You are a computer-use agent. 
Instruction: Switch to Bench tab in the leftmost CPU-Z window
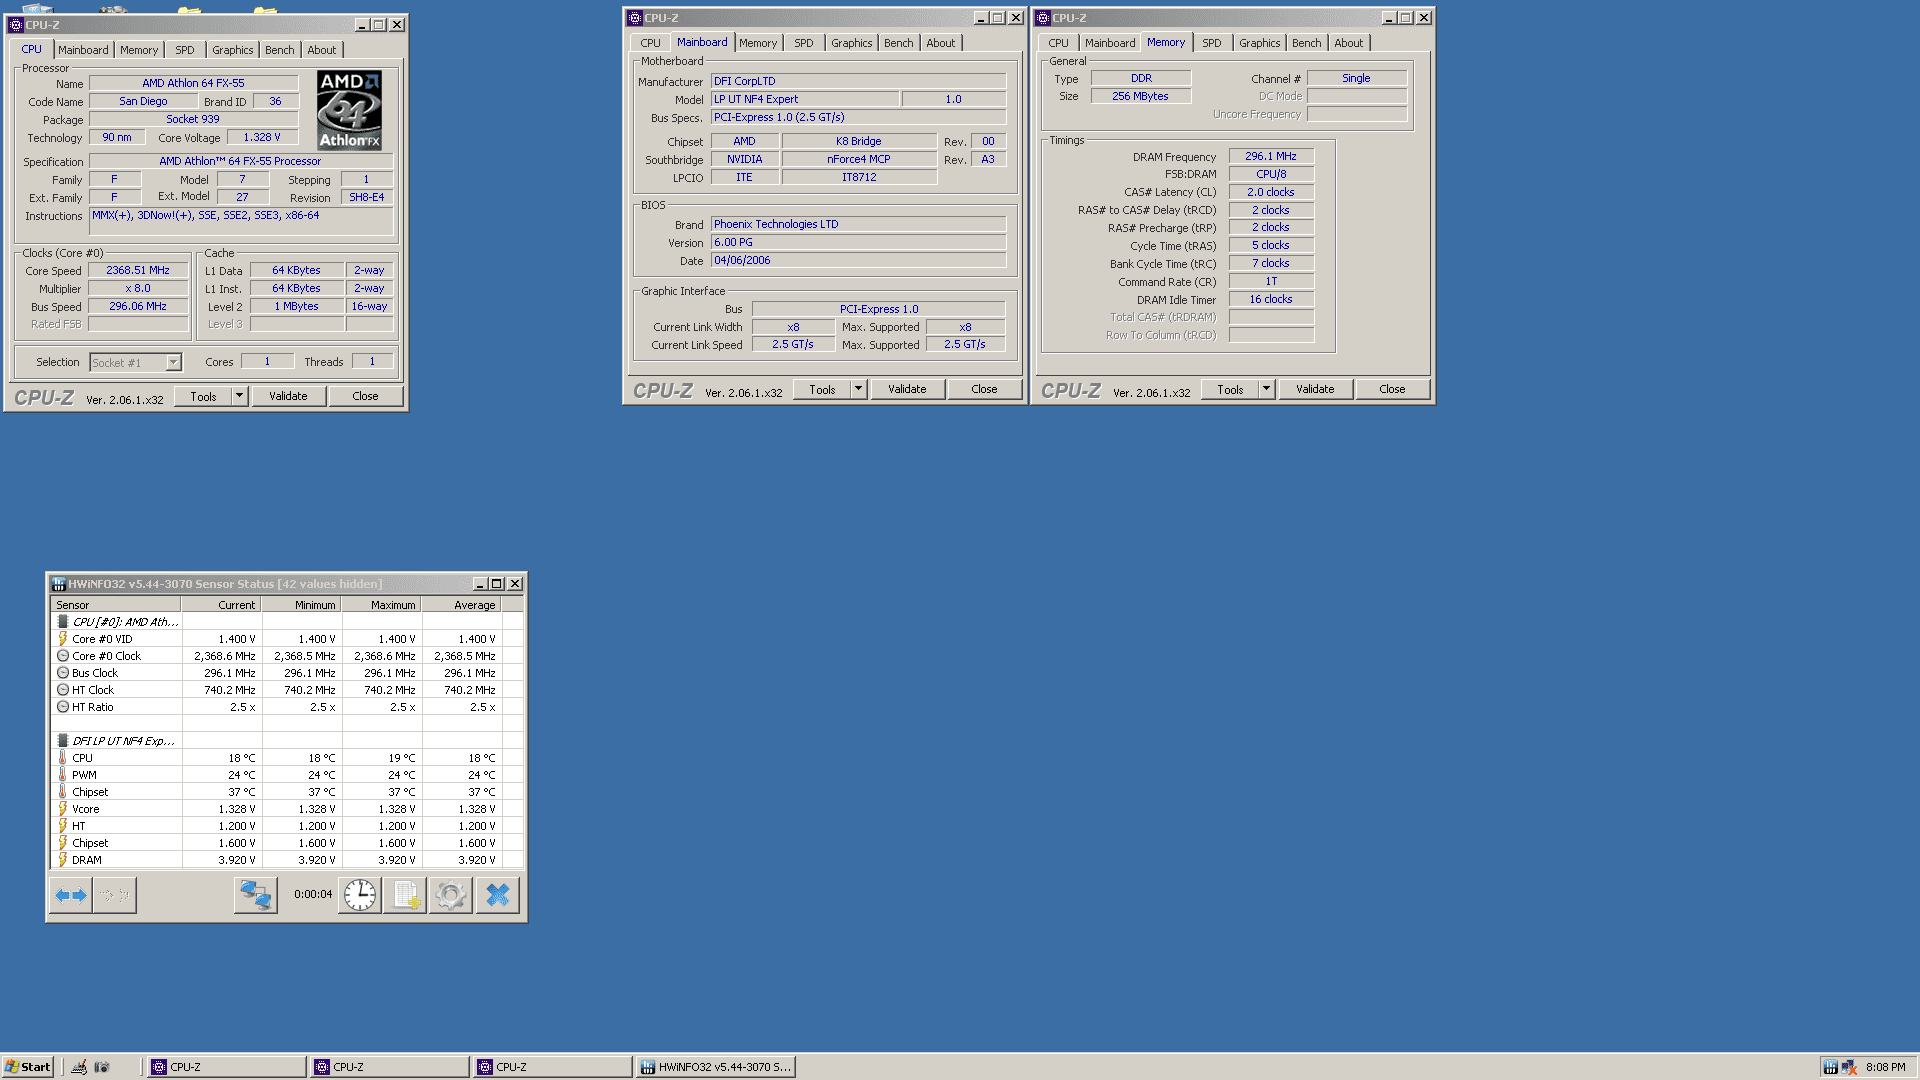point(280,50)
